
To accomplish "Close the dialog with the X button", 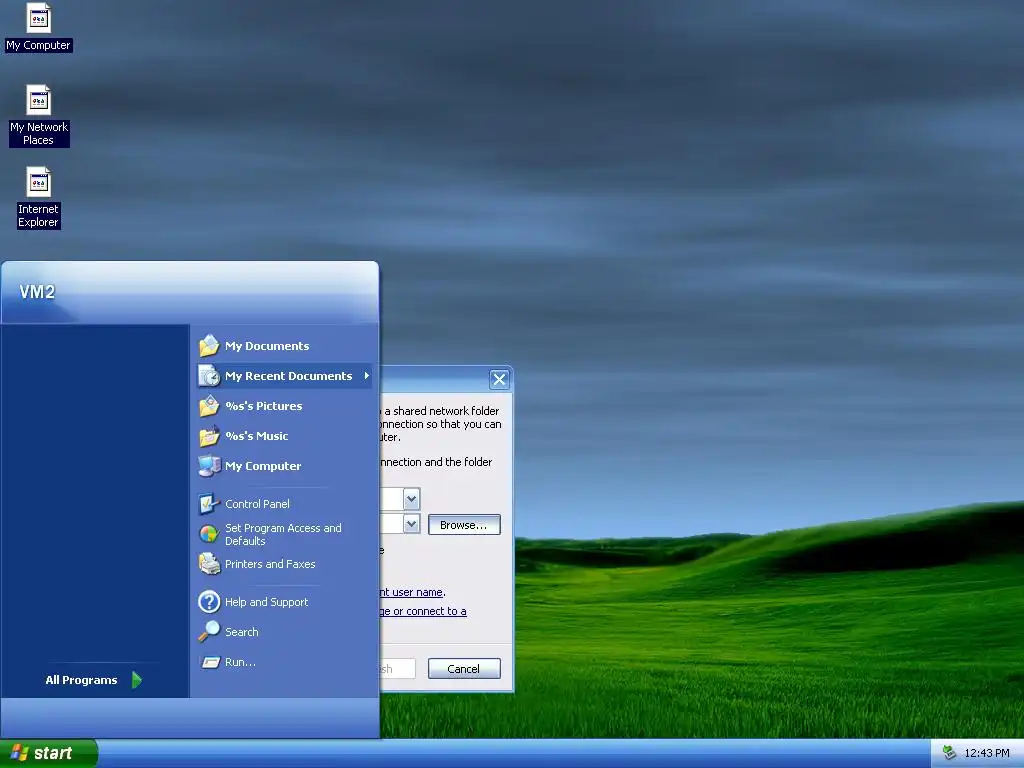I will pos(500,379).
